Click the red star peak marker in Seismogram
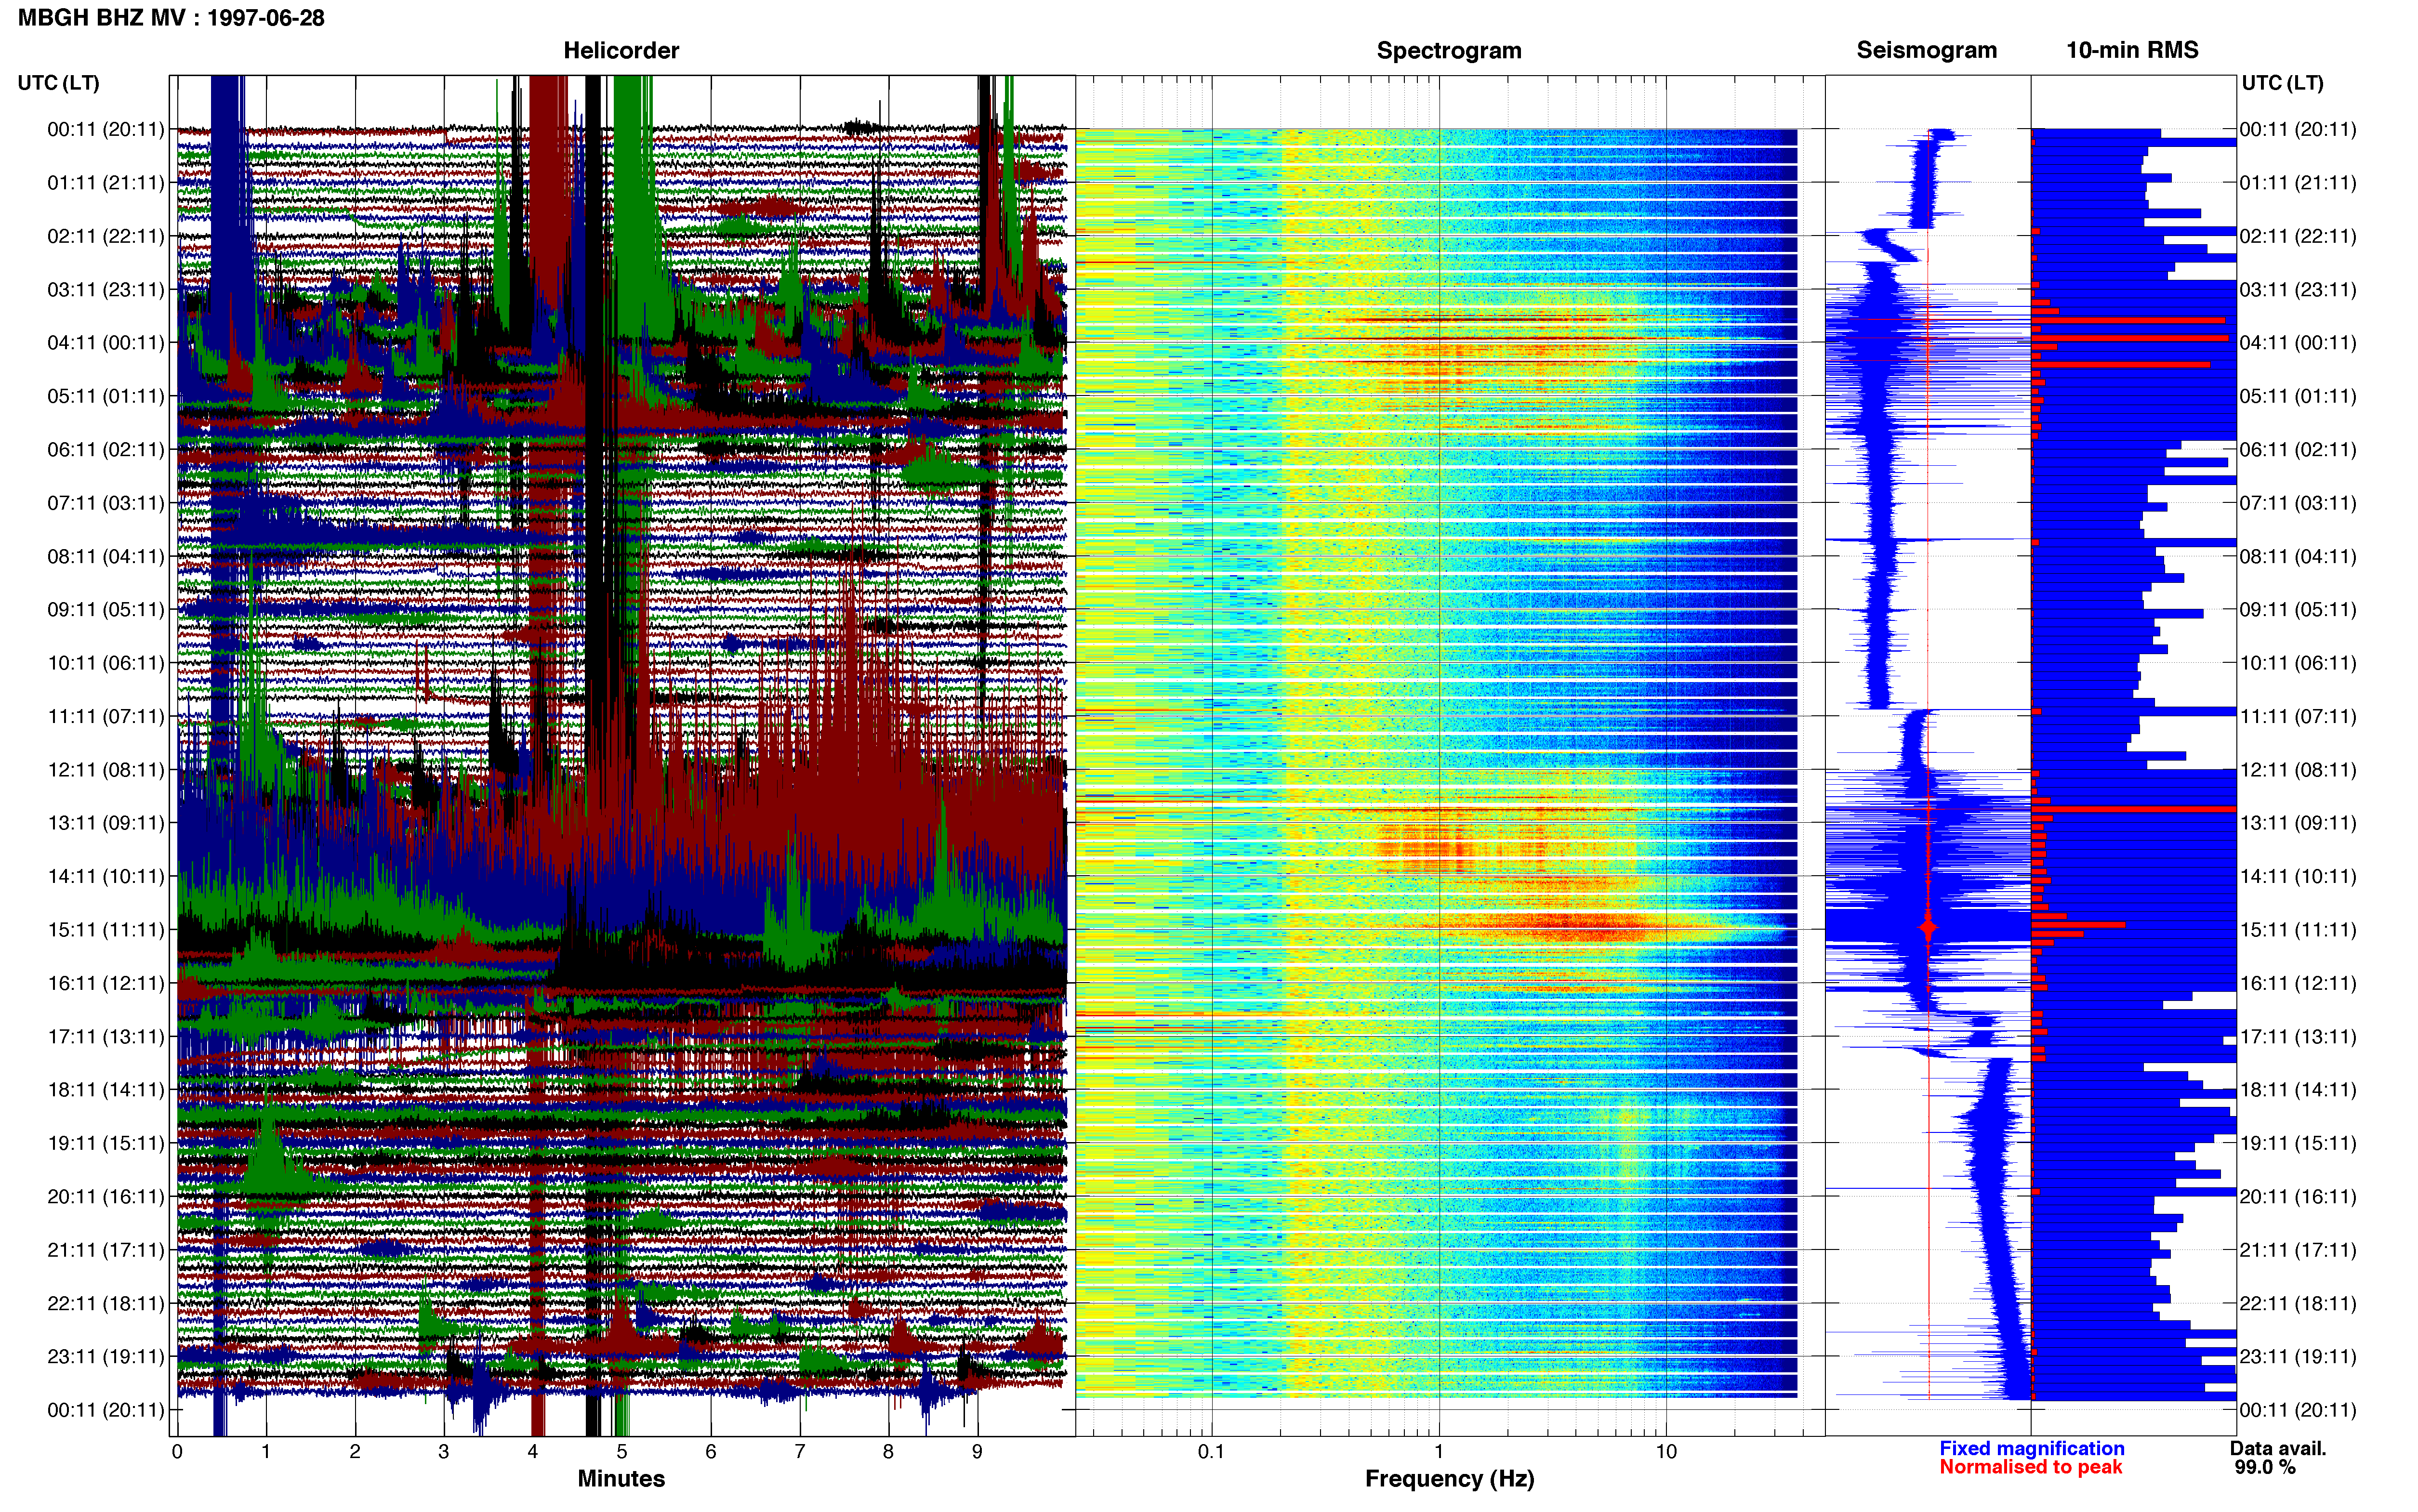The height and width of the screenshot is (1512, 2418). (1928, 928)
